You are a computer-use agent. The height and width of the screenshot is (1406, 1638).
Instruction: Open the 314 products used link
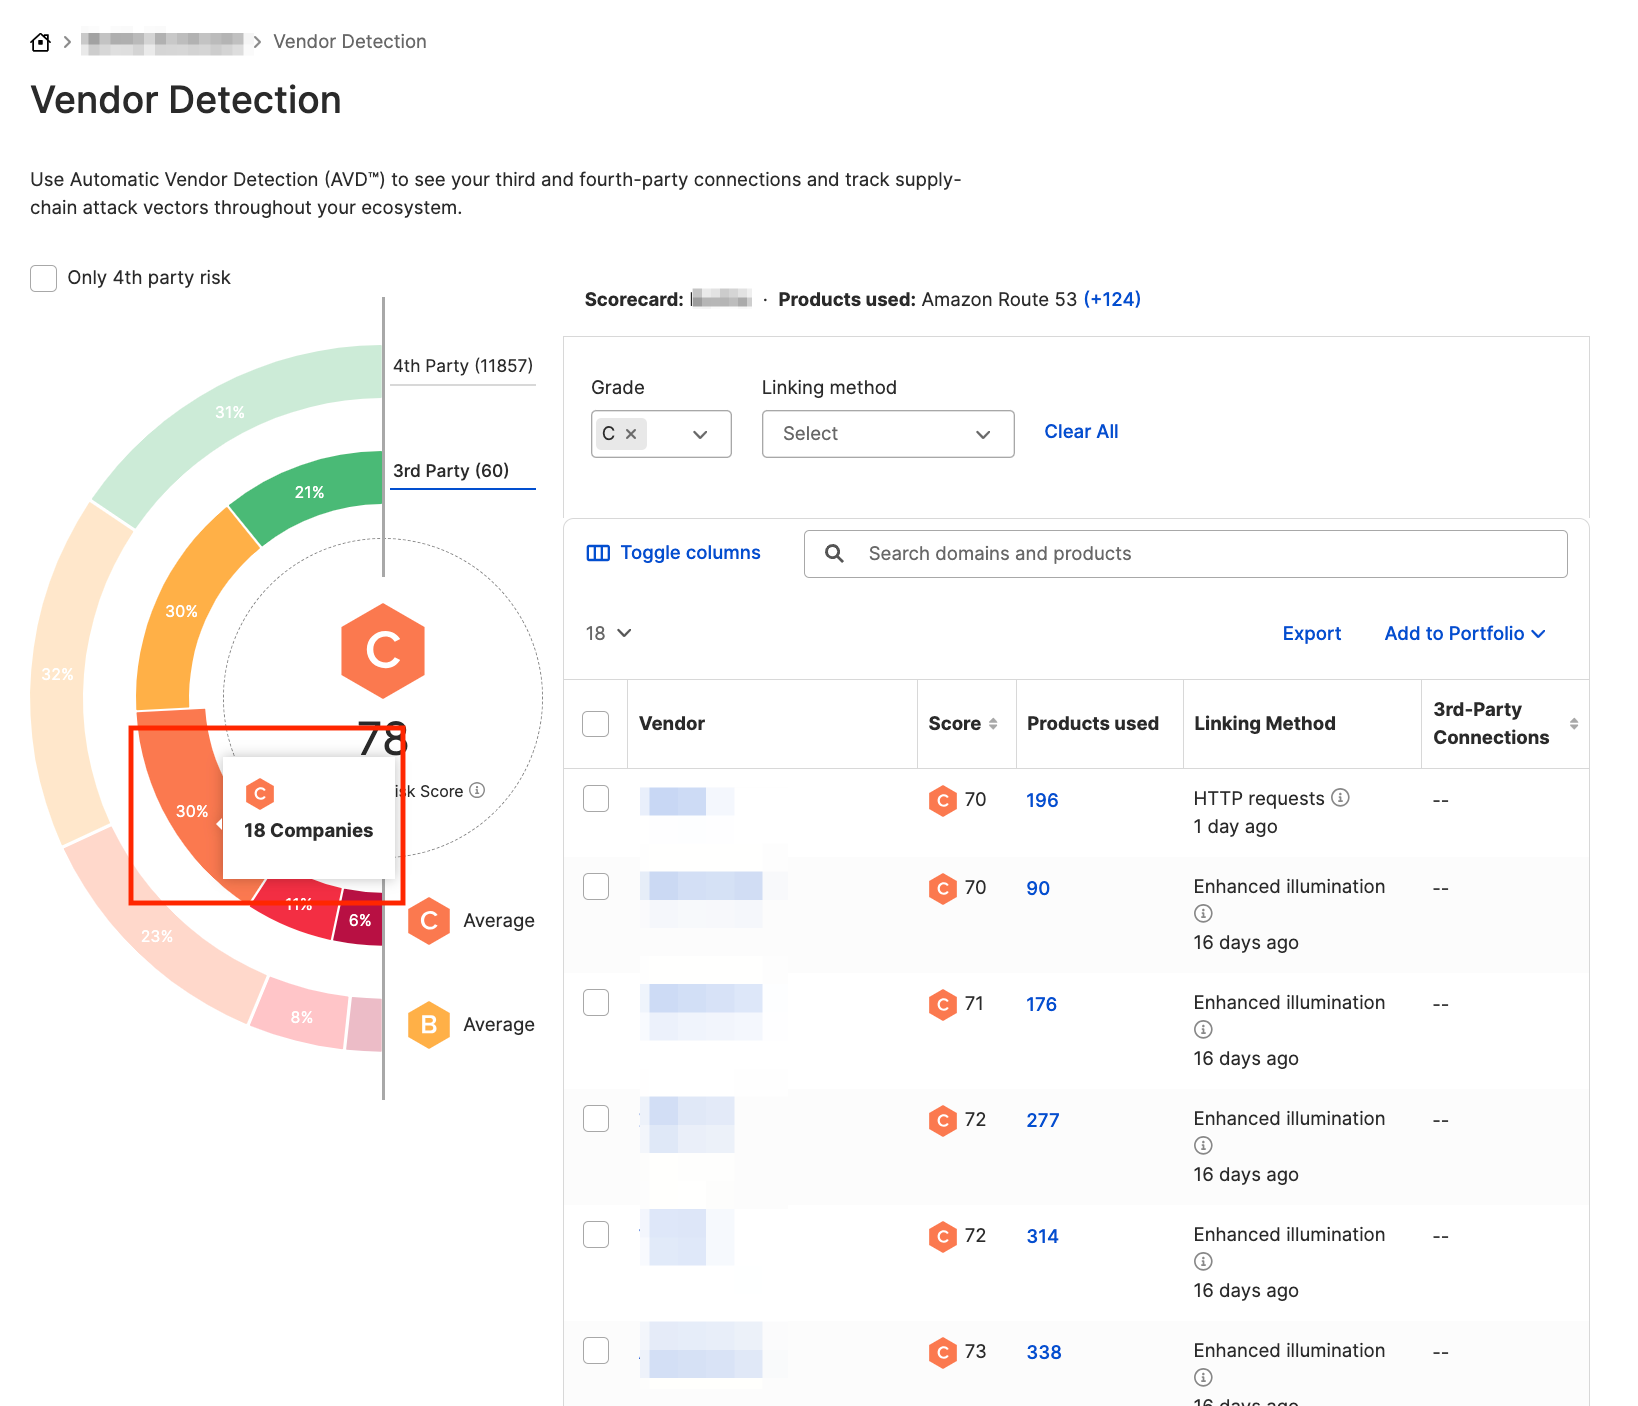coord(1042,1236)
